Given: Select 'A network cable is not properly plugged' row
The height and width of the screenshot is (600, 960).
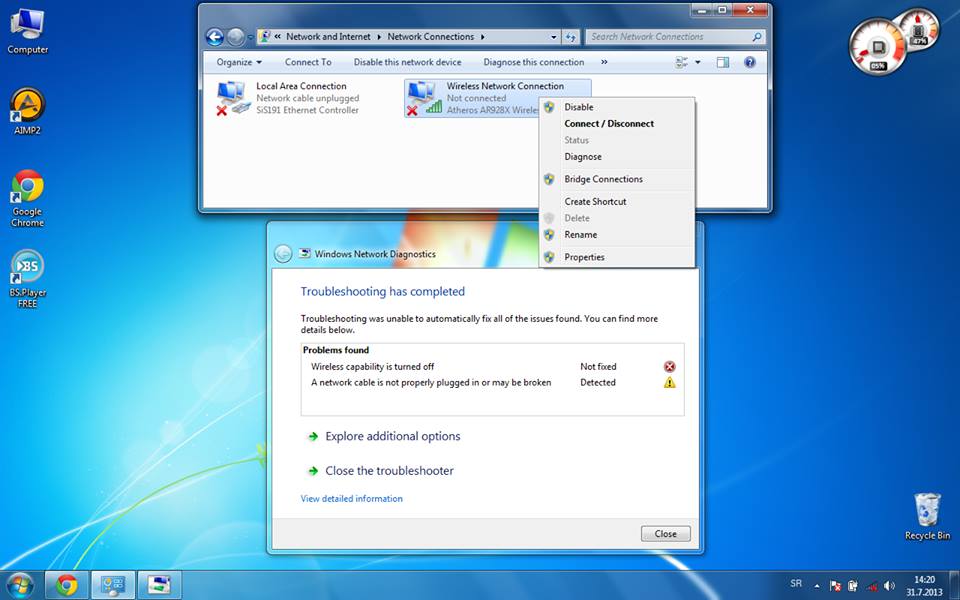Looking at the screenshot, I should [x=492, y=383].
